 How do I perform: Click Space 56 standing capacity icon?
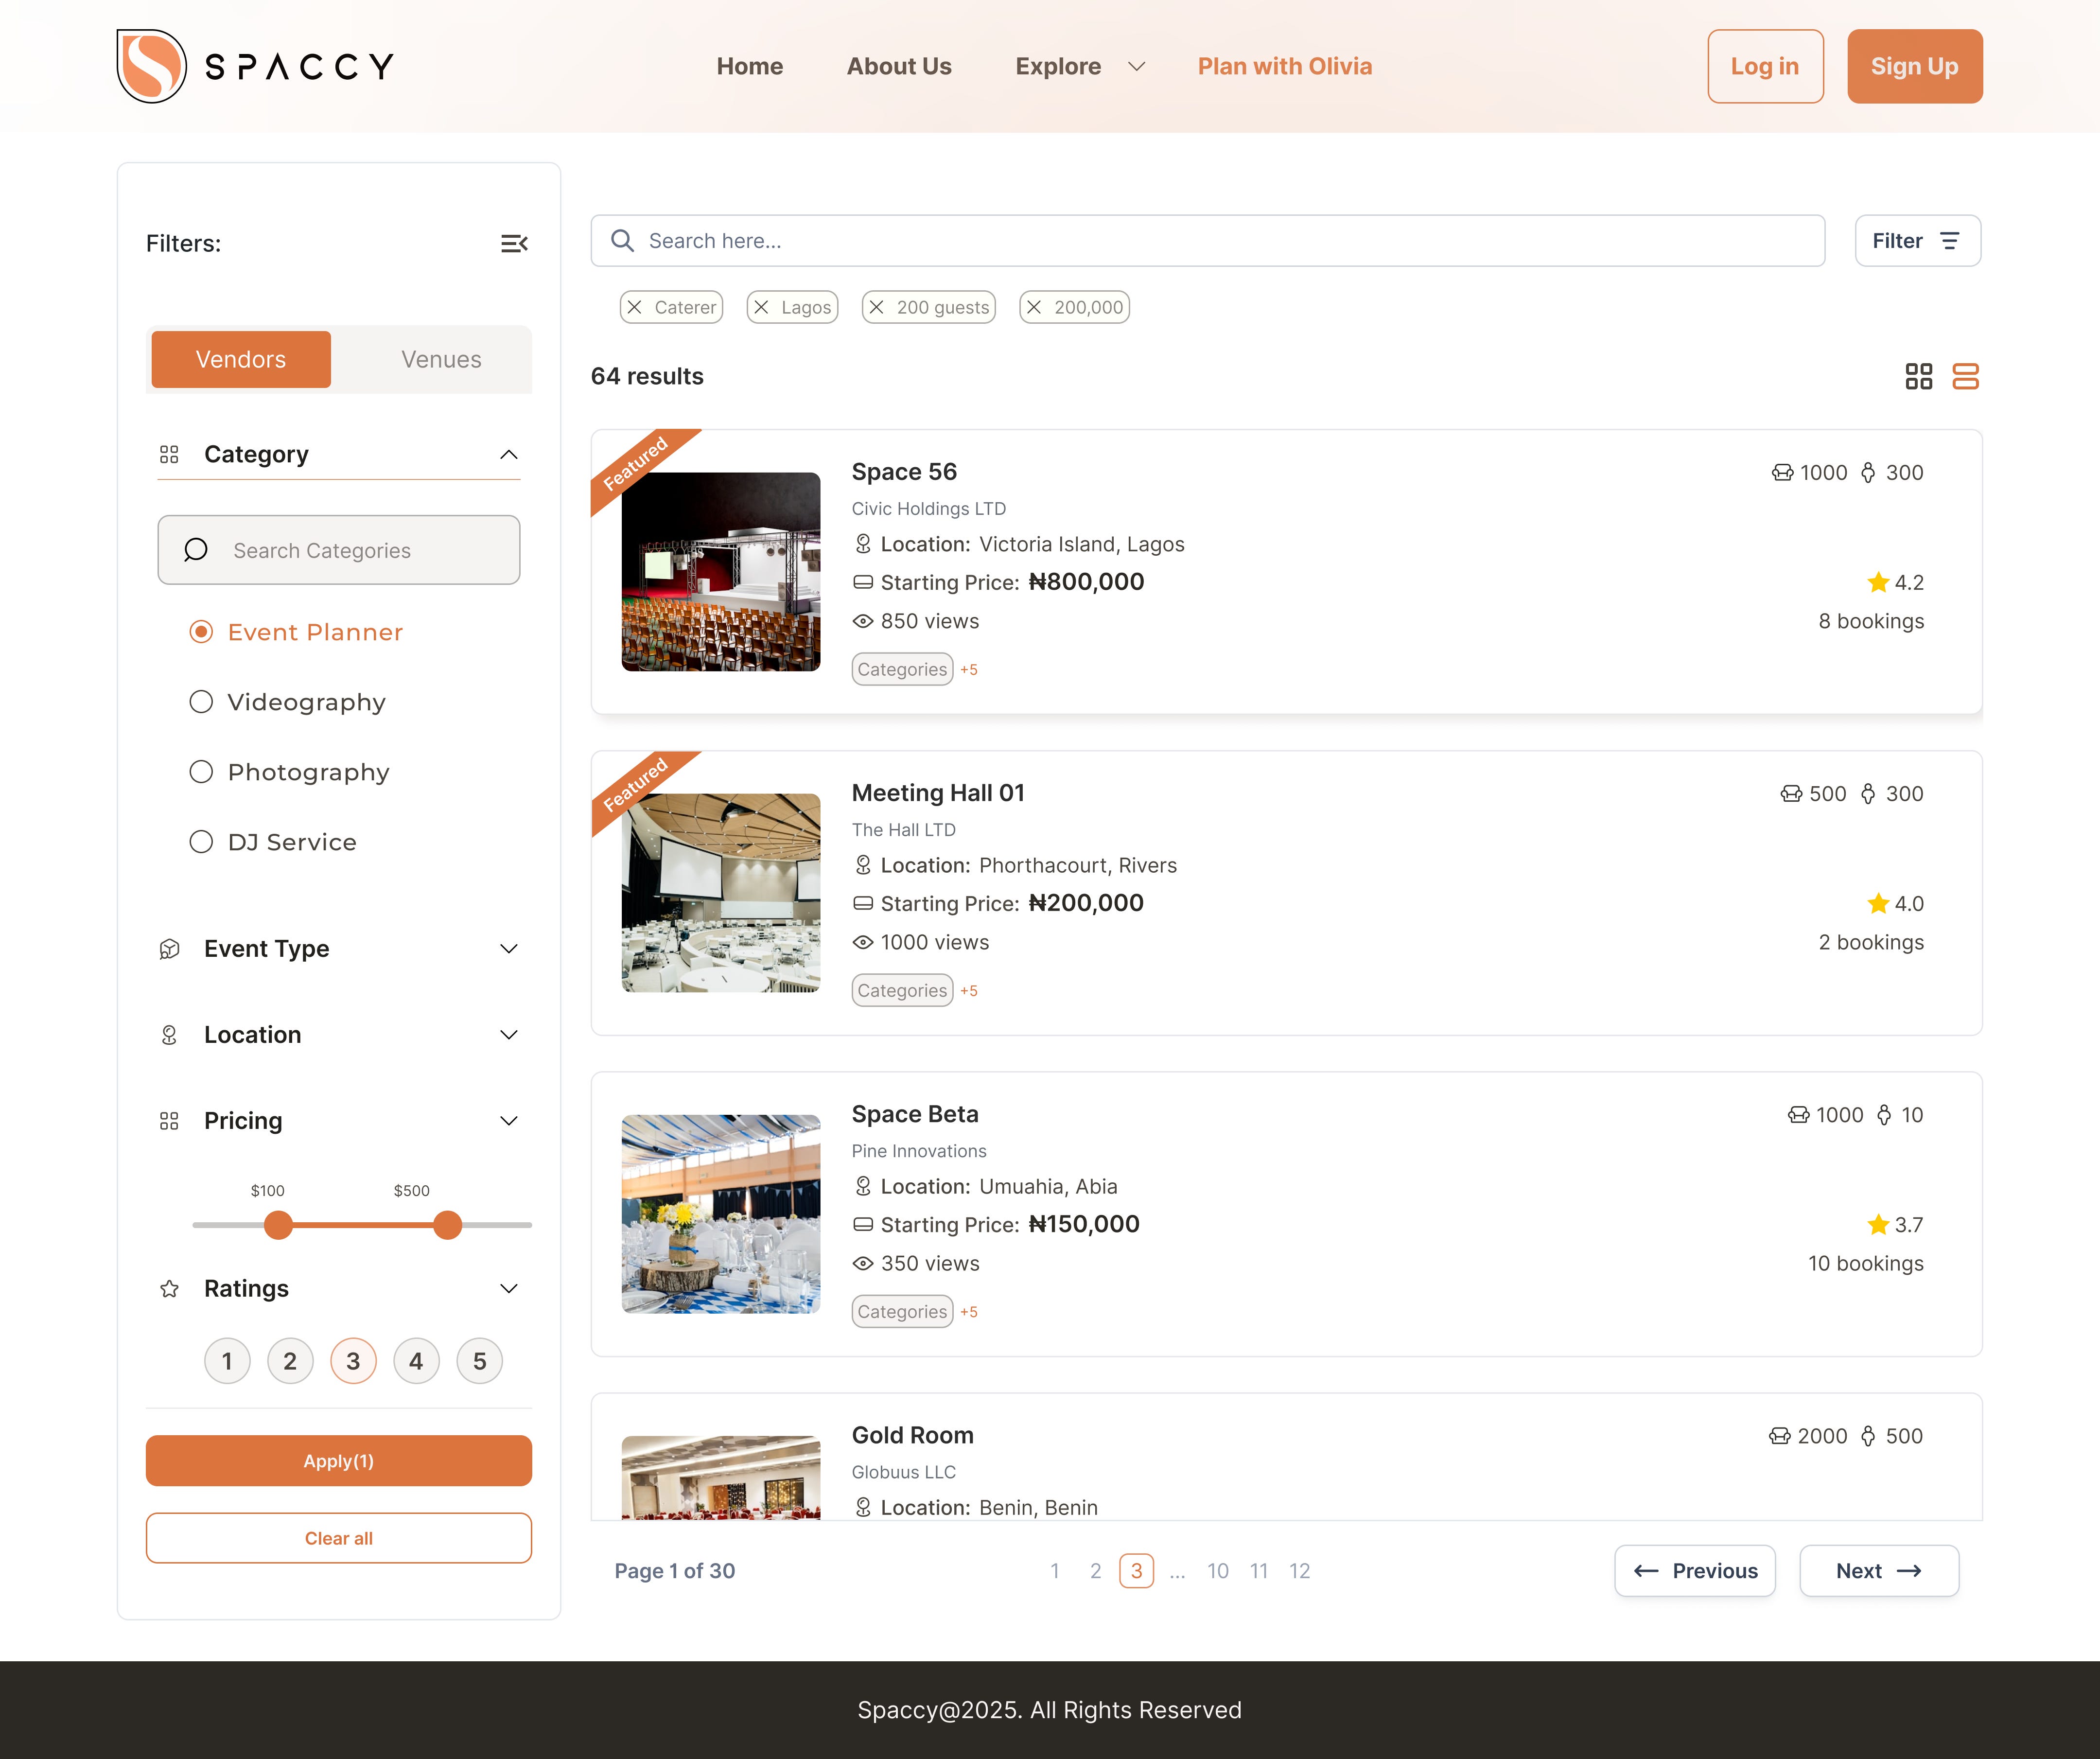tap(1867, 473)
